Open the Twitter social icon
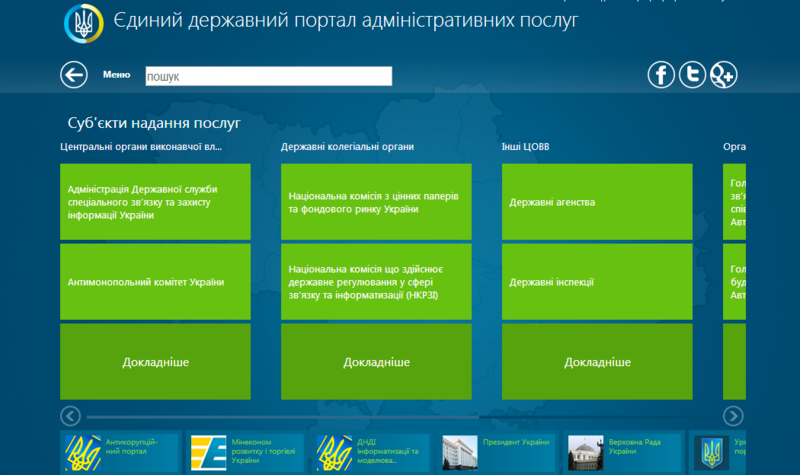Screen dimensions: 800x475 692,74
